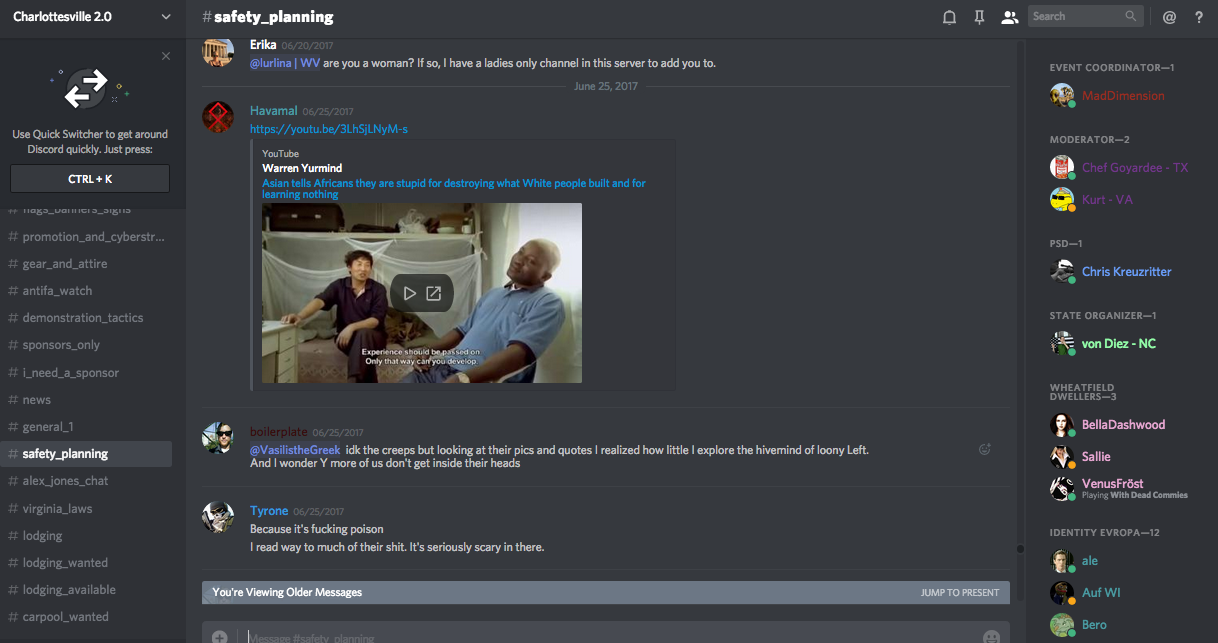Open help via the question mark icon
This screenshot has width=1218, height=643.
pos(1199,17)
